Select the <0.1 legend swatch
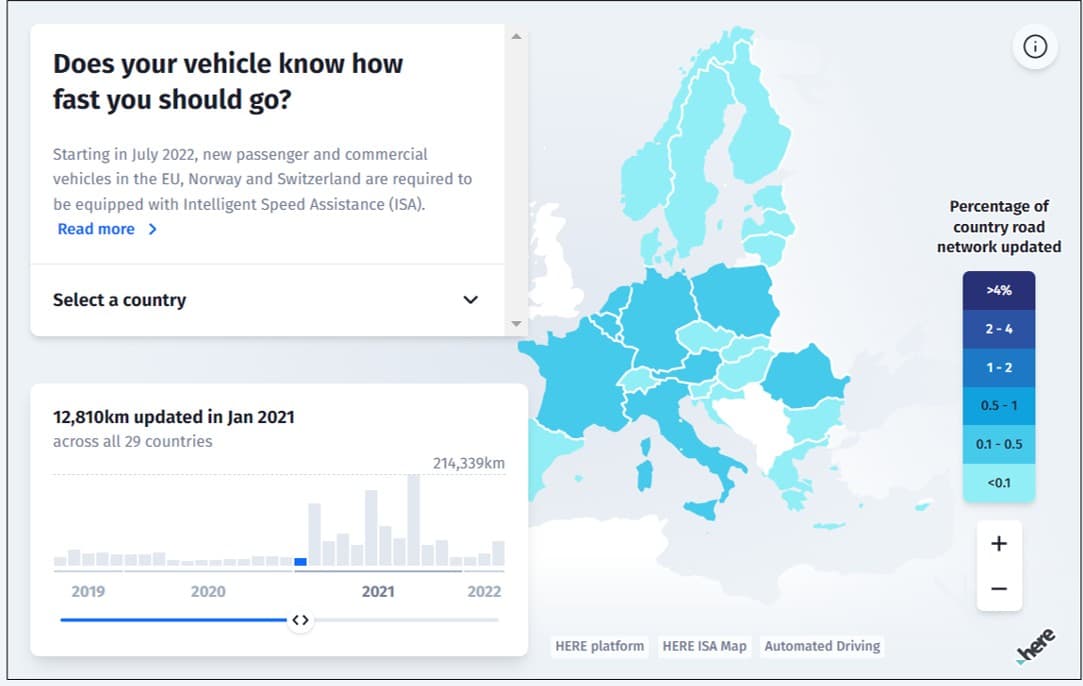 (999, 482)
